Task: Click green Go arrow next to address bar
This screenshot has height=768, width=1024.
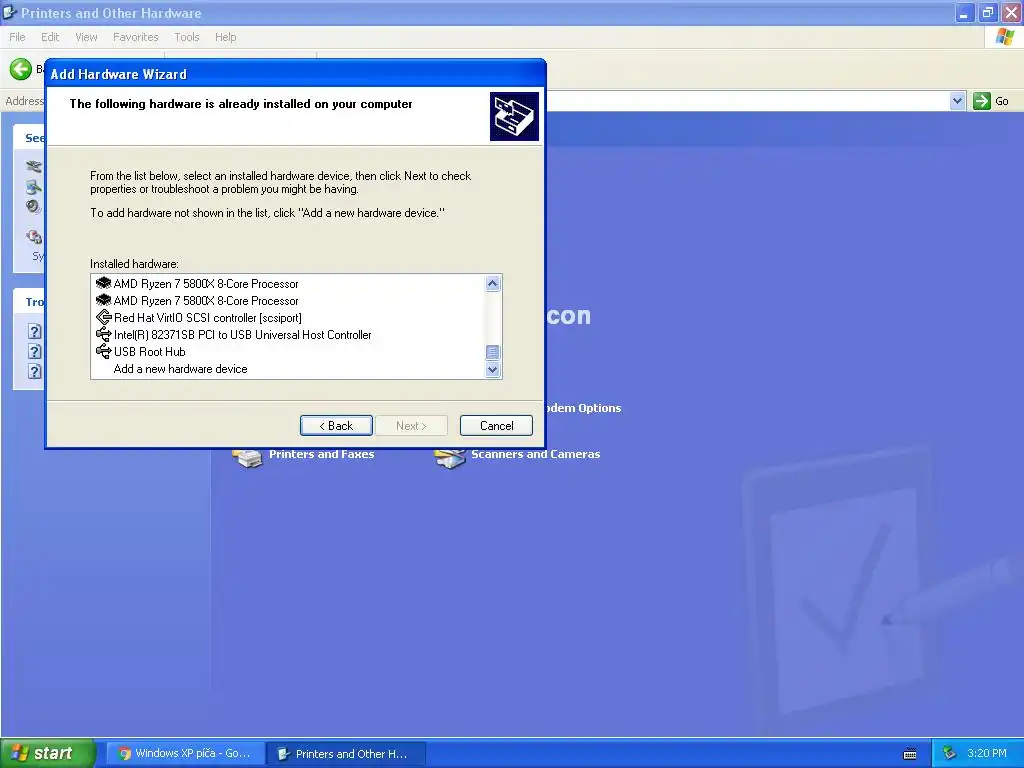Action: point(982,101)
